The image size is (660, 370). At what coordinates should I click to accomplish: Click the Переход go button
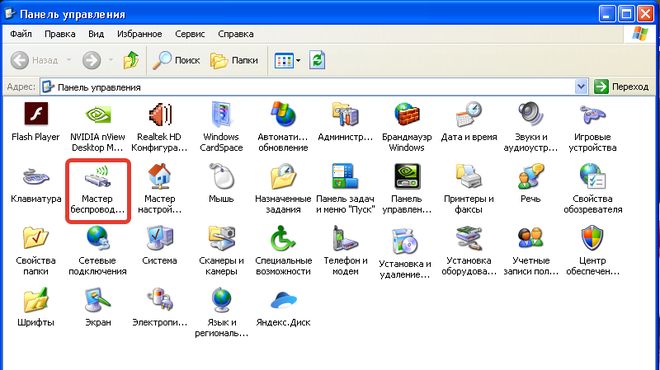622,87
